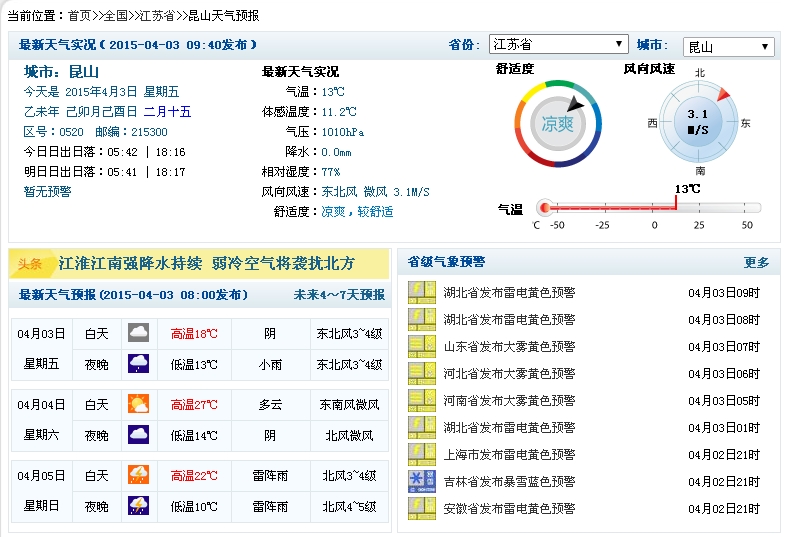The width and height of the screenshot is (792, 537).
Task: Click the 舒适度 comfort gauge dial showing 凉爽
Action: pos(558,123)
